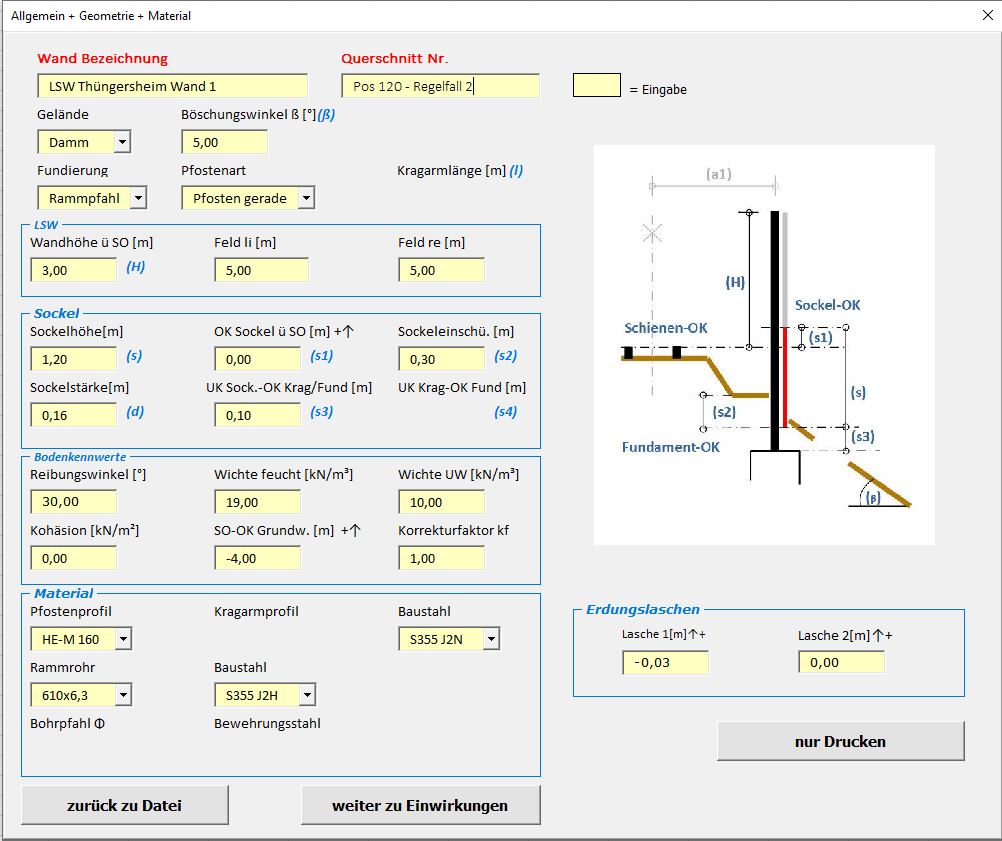The image size is (1002, 841).
Task: Edit the Querschnitt Nr. input field
Action: point(440,86)
